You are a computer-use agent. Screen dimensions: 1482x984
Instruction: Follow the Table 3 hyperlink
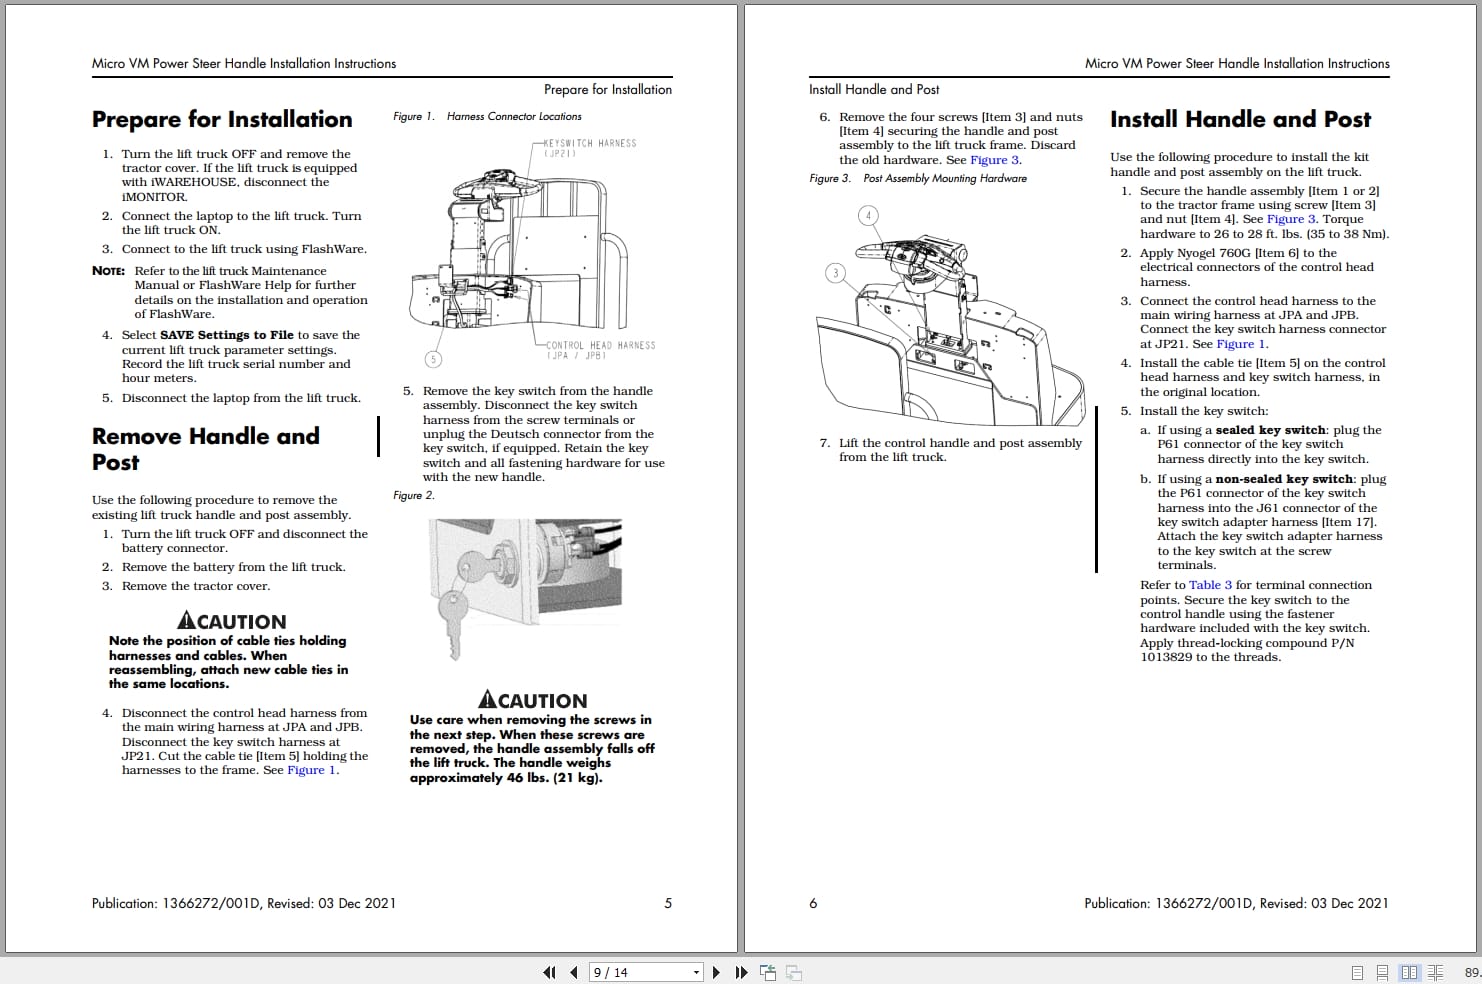pyautogui.click(x=1210, y=584)
